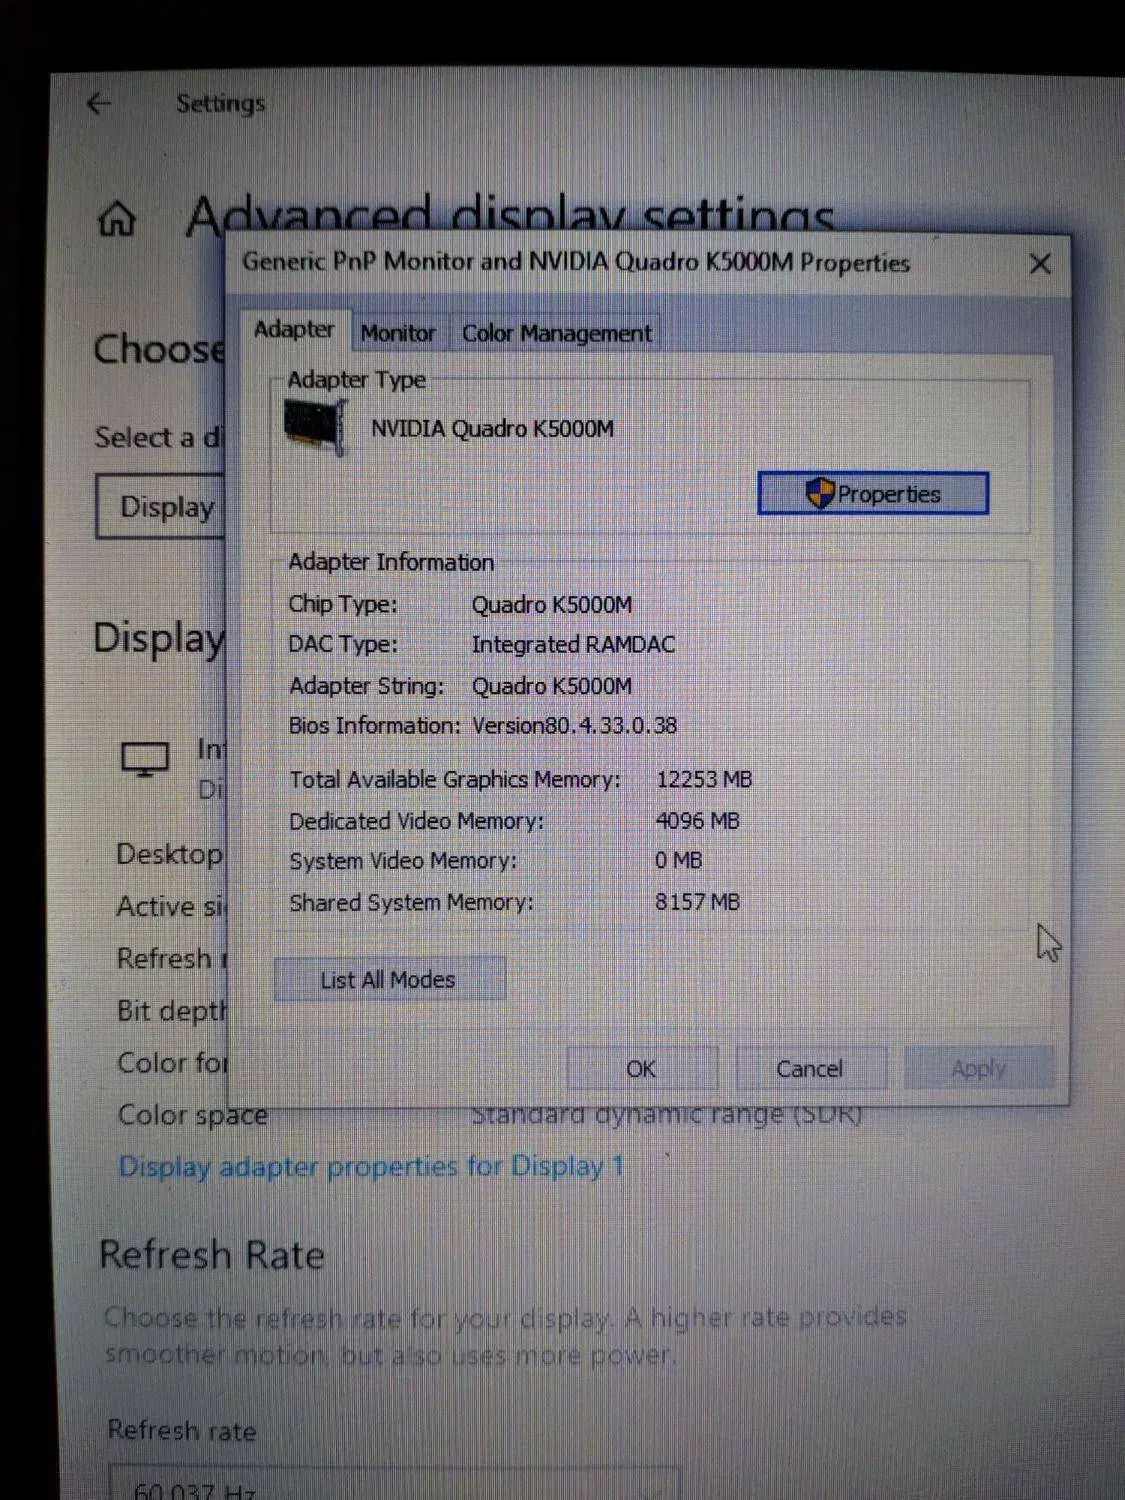Confirm the dialog with OK

(x=641, y=1069)
